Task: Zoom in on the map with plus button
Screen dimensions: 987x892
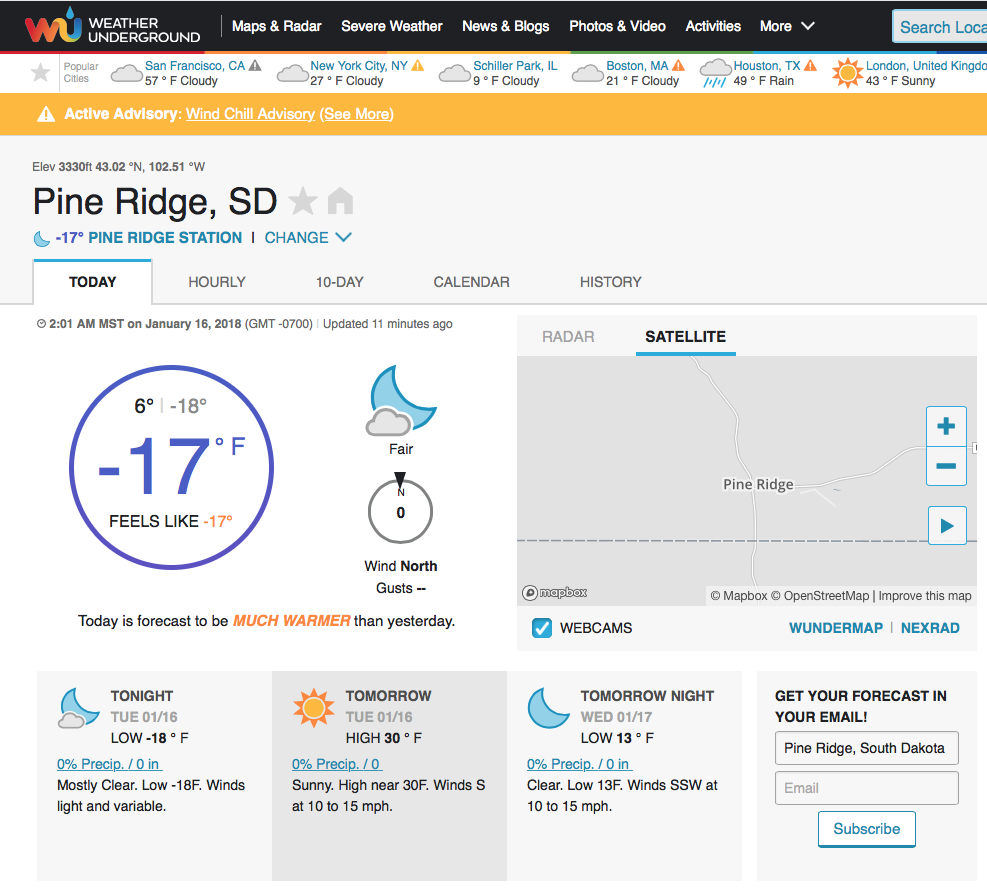Action: (x=946, y=427)
